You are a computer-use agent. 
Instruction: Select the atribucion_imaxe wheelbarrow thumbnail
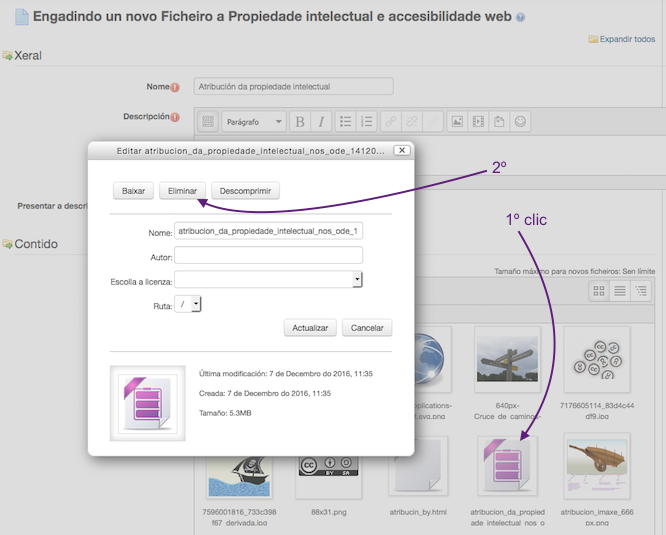click(596, 470)
